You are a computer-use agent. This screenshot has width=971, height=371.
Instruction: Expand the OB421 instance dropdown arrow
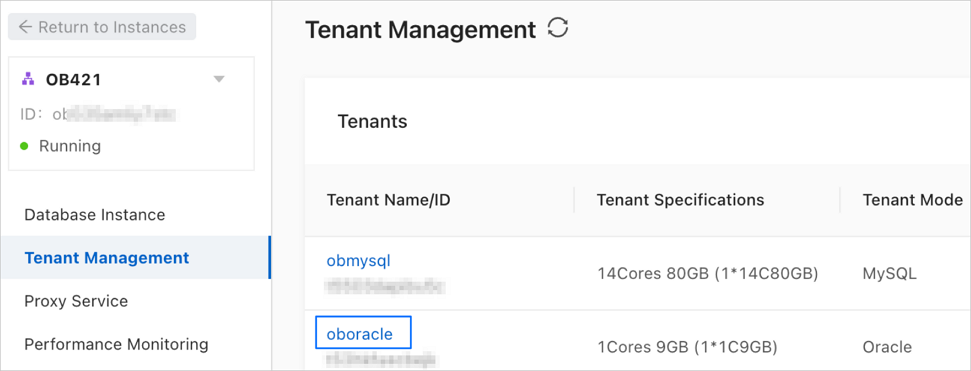219,79
